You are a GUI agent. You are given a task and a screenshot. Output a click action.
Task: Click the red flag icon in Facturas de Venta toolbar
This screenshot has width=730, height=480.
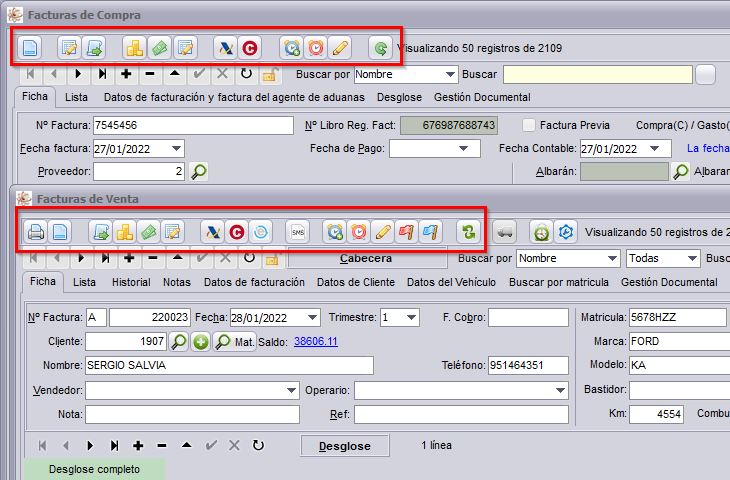[x=406, y=232]
